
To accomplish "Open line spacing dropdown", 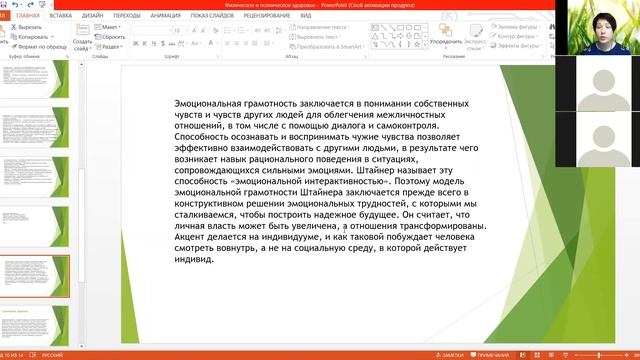I will tap(281, 31).
